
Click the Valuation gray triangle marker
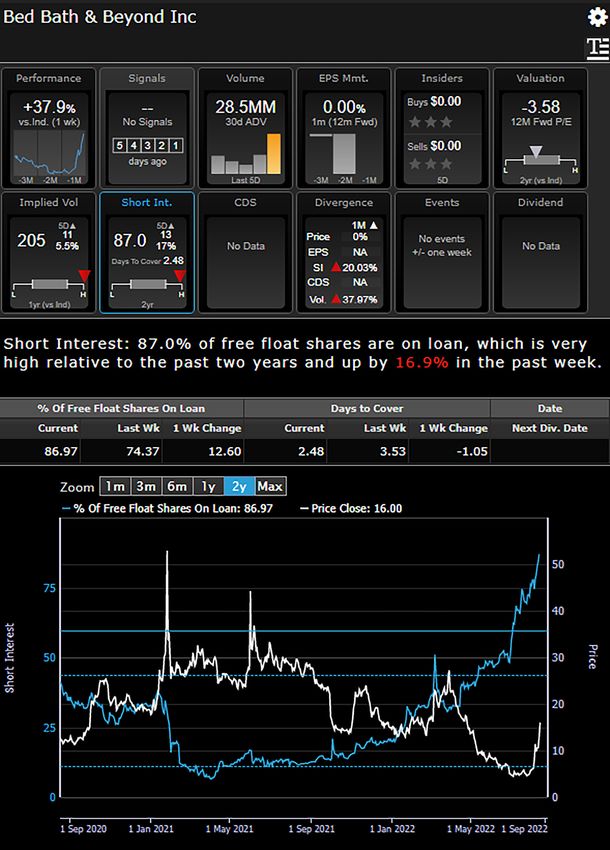(x=536, y=151)
